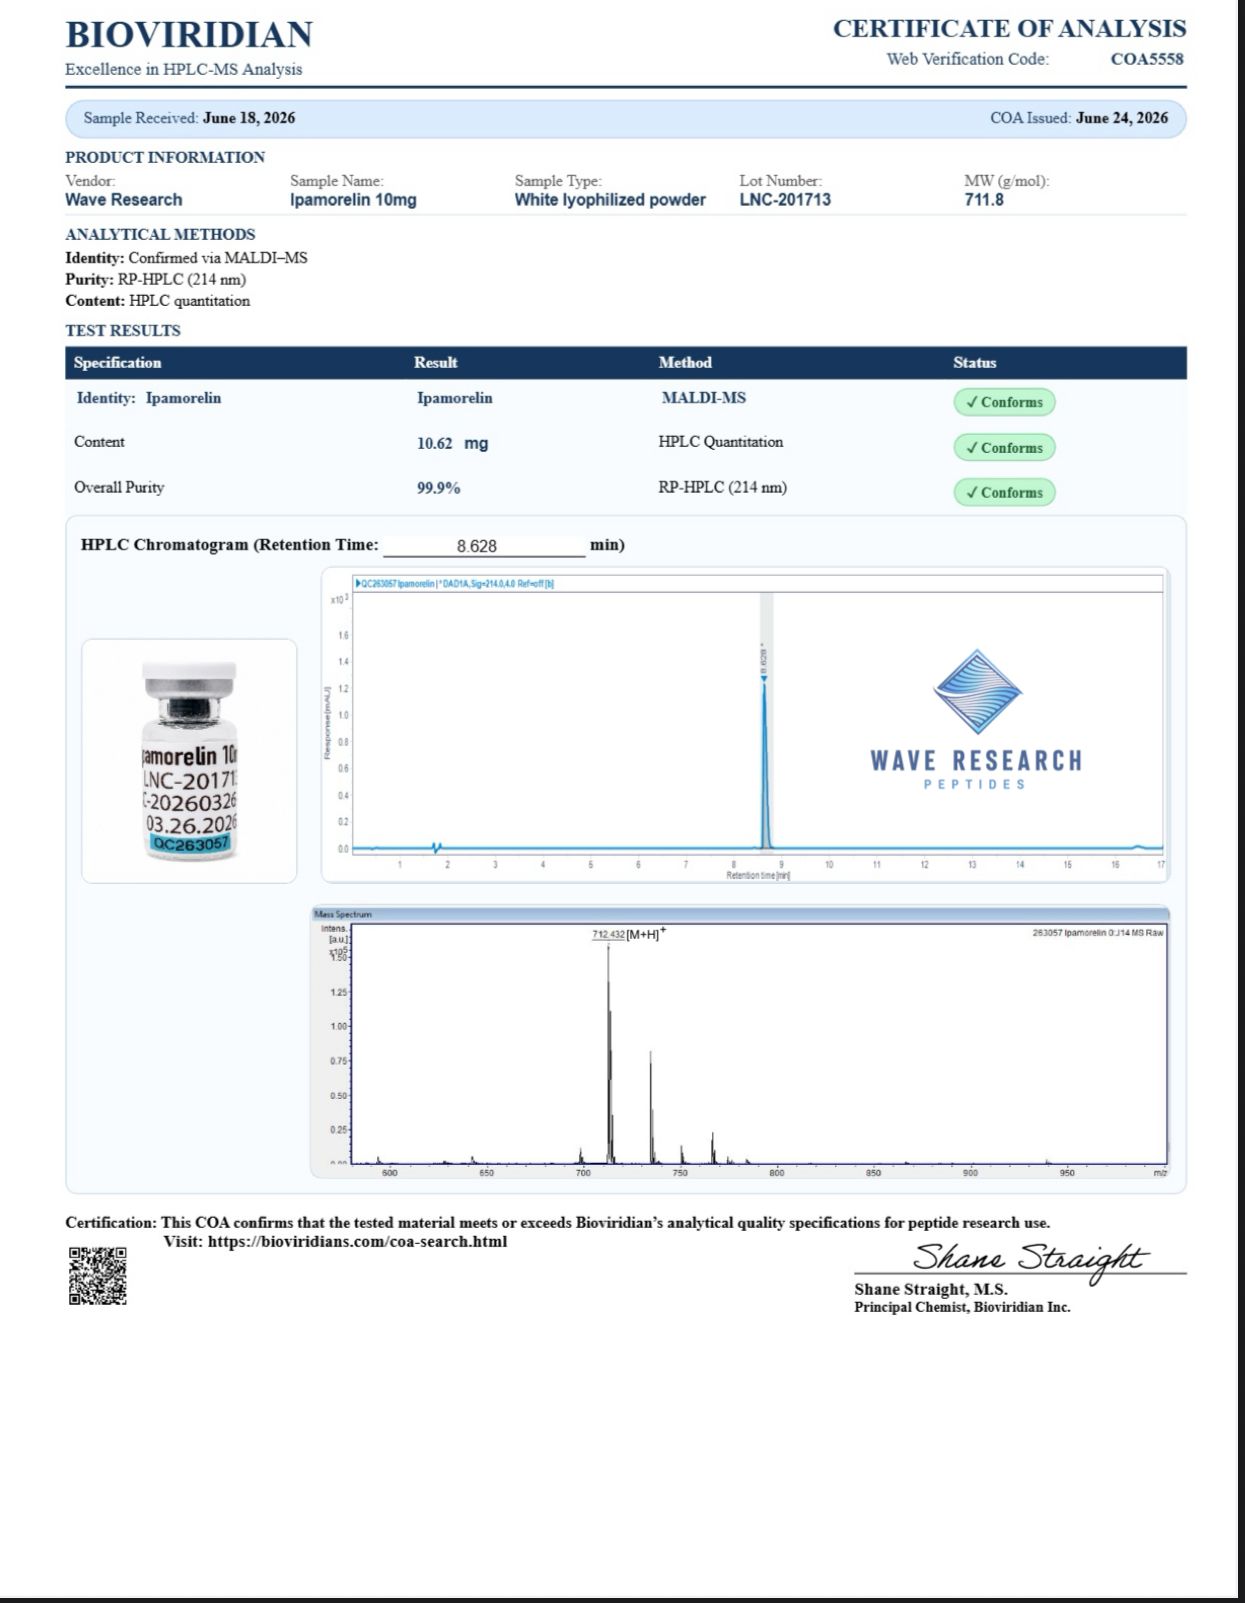This screenshot has width=1245, height=1603.
Task: Click the Identity: Ipamorelin specification cell
Action: [149, 398]
